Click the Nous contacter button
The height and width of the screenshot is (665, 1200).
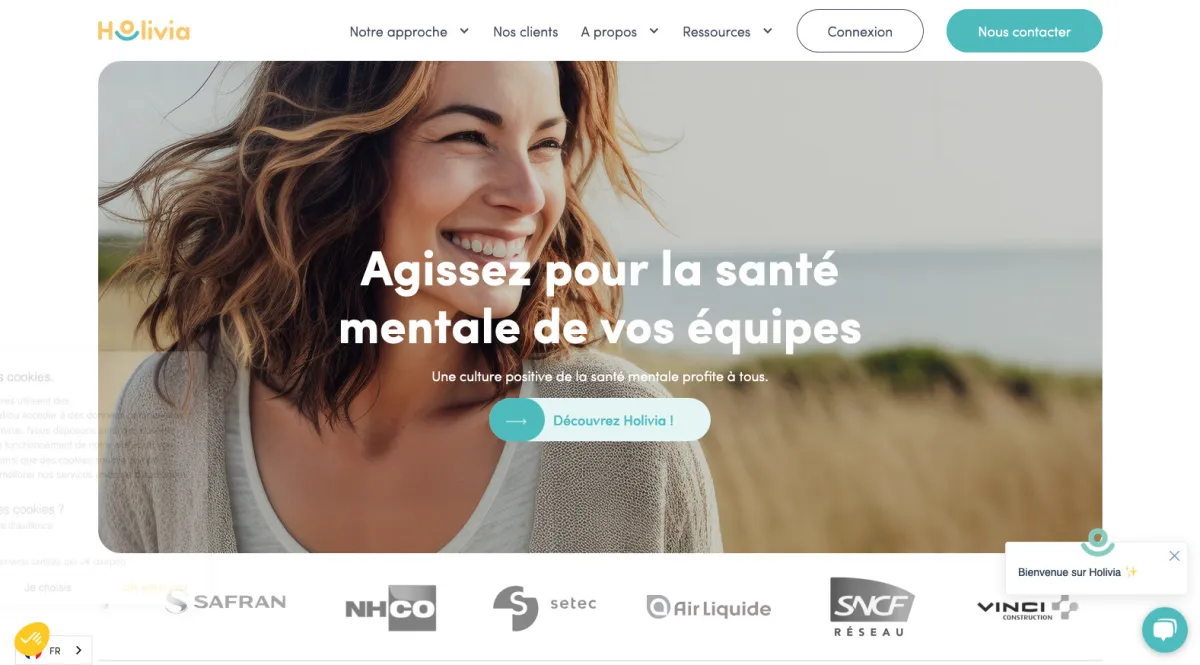1024,31
